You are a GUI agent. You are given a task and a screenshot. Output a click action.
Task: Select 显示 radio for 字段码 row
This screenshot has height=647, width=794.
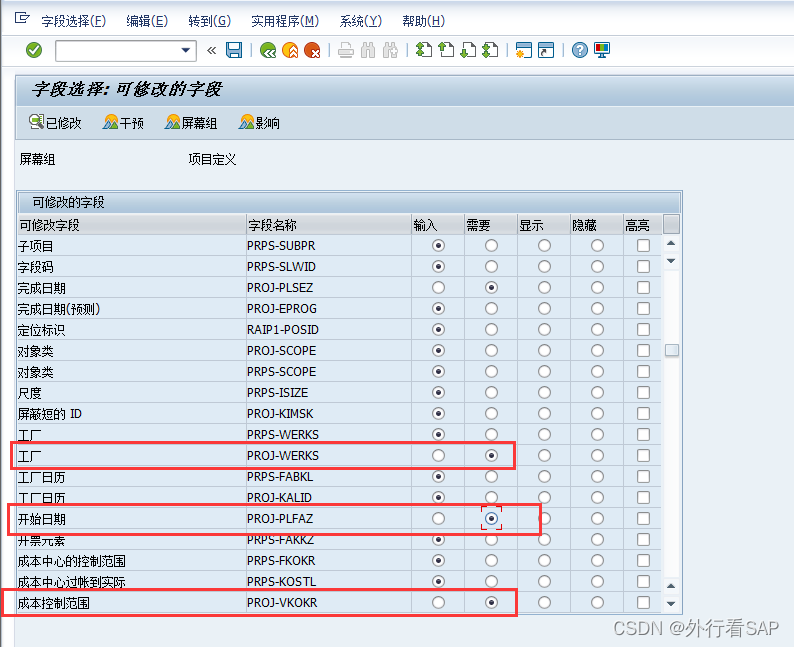tap(544, 266)
